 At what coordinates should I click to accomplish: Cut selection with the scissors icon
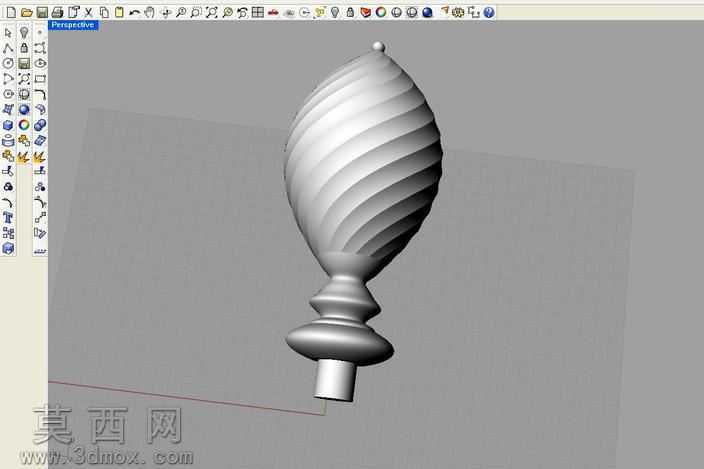pos(88,12)
